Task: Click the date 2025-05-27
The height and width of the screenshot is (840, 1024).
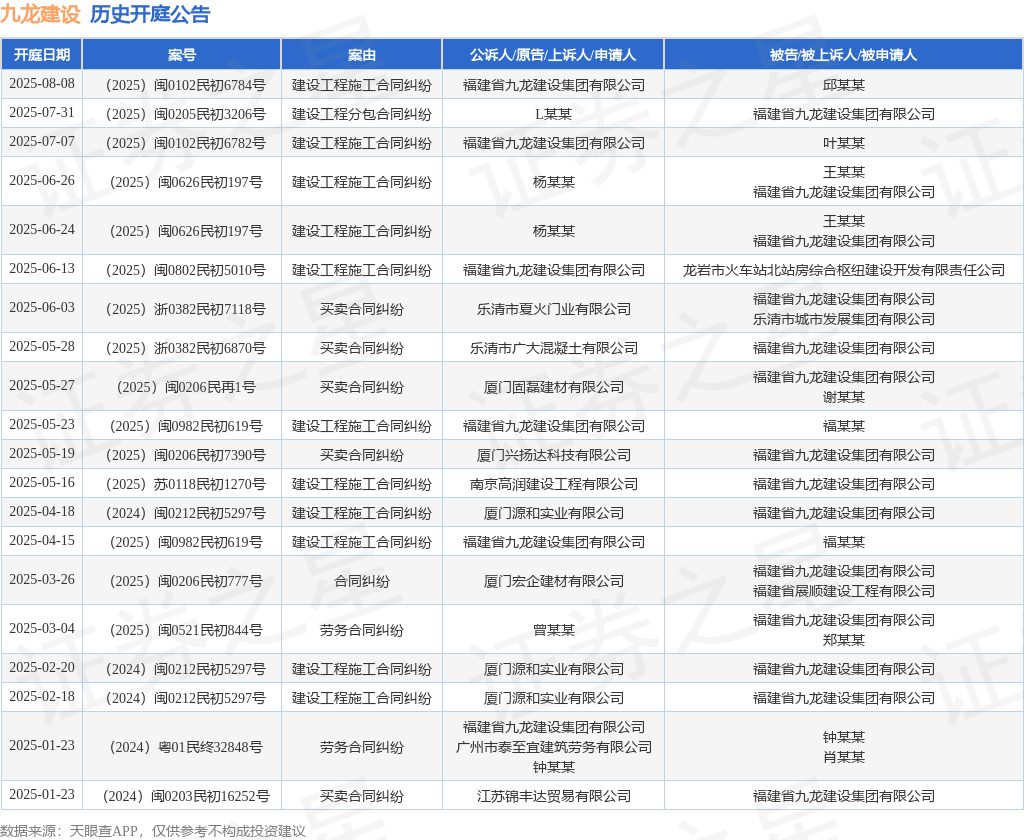Action: coord(42,385)
